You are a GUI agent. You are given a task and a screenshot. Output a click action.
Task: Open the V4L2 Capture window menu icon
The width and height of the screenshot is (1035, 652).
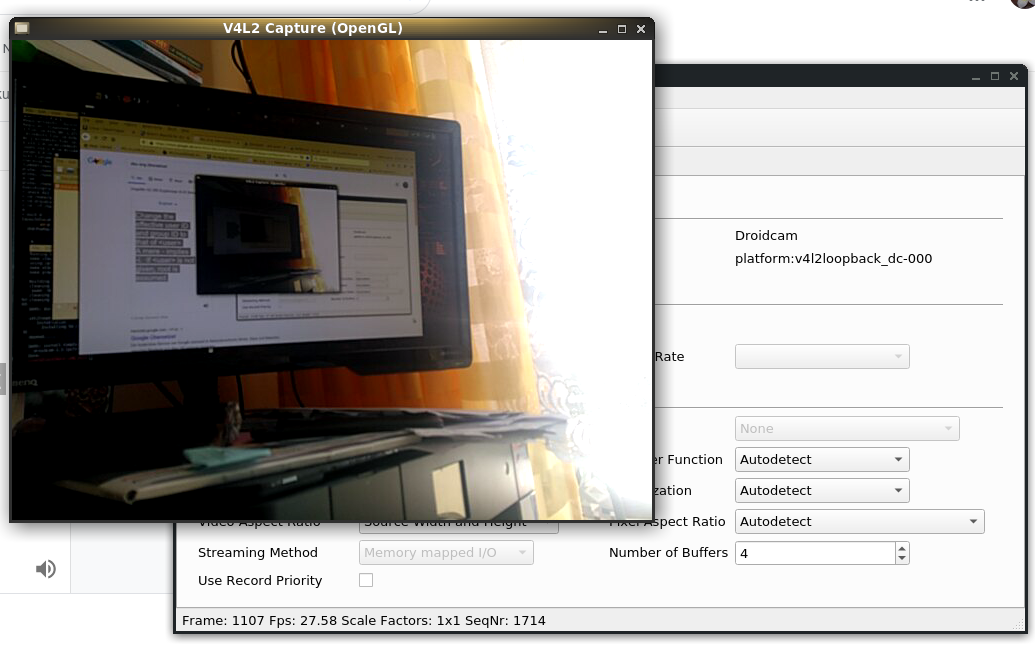pyautogui.click(x=21, y=29)
